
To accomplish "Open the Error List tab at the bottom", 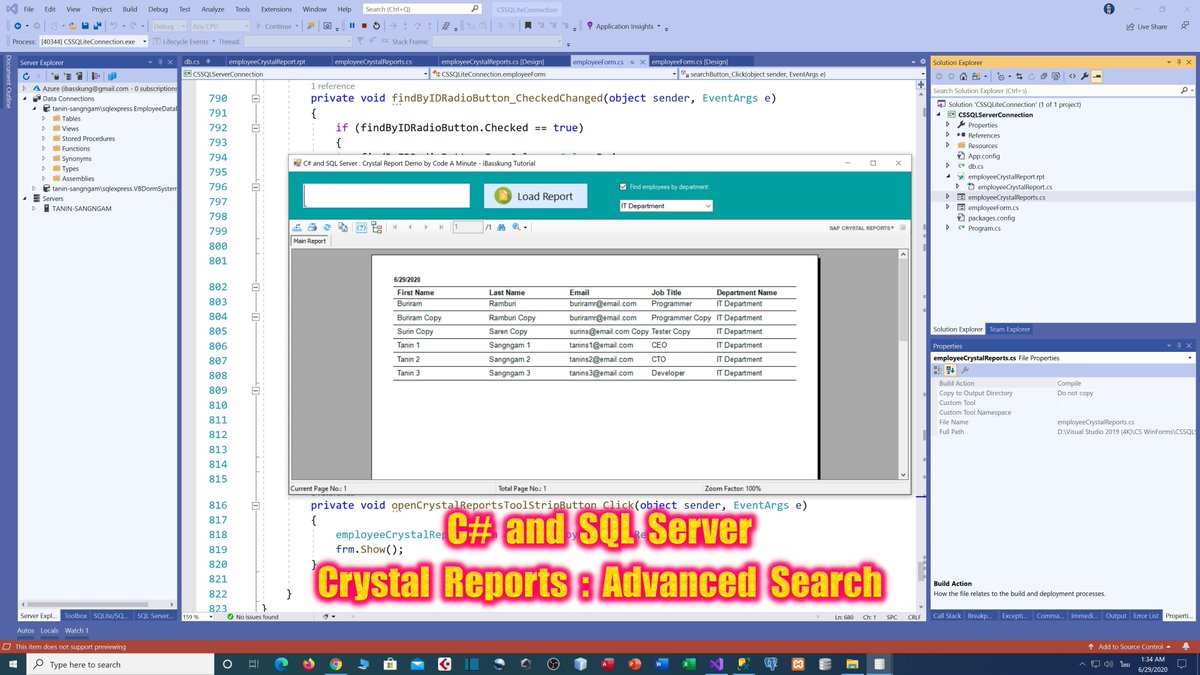I will point(1146,616).
